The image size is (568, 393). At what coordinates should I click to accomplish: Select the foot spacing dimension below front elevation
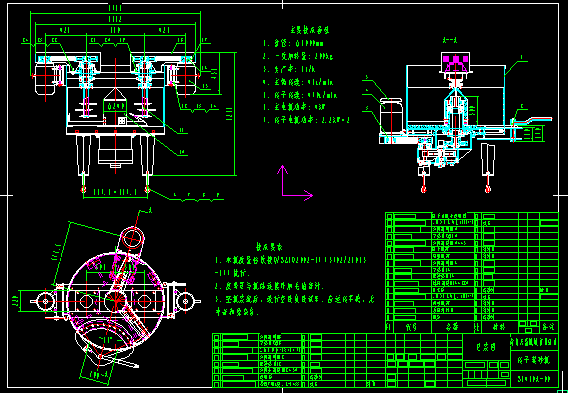click(x=115, y=193)
